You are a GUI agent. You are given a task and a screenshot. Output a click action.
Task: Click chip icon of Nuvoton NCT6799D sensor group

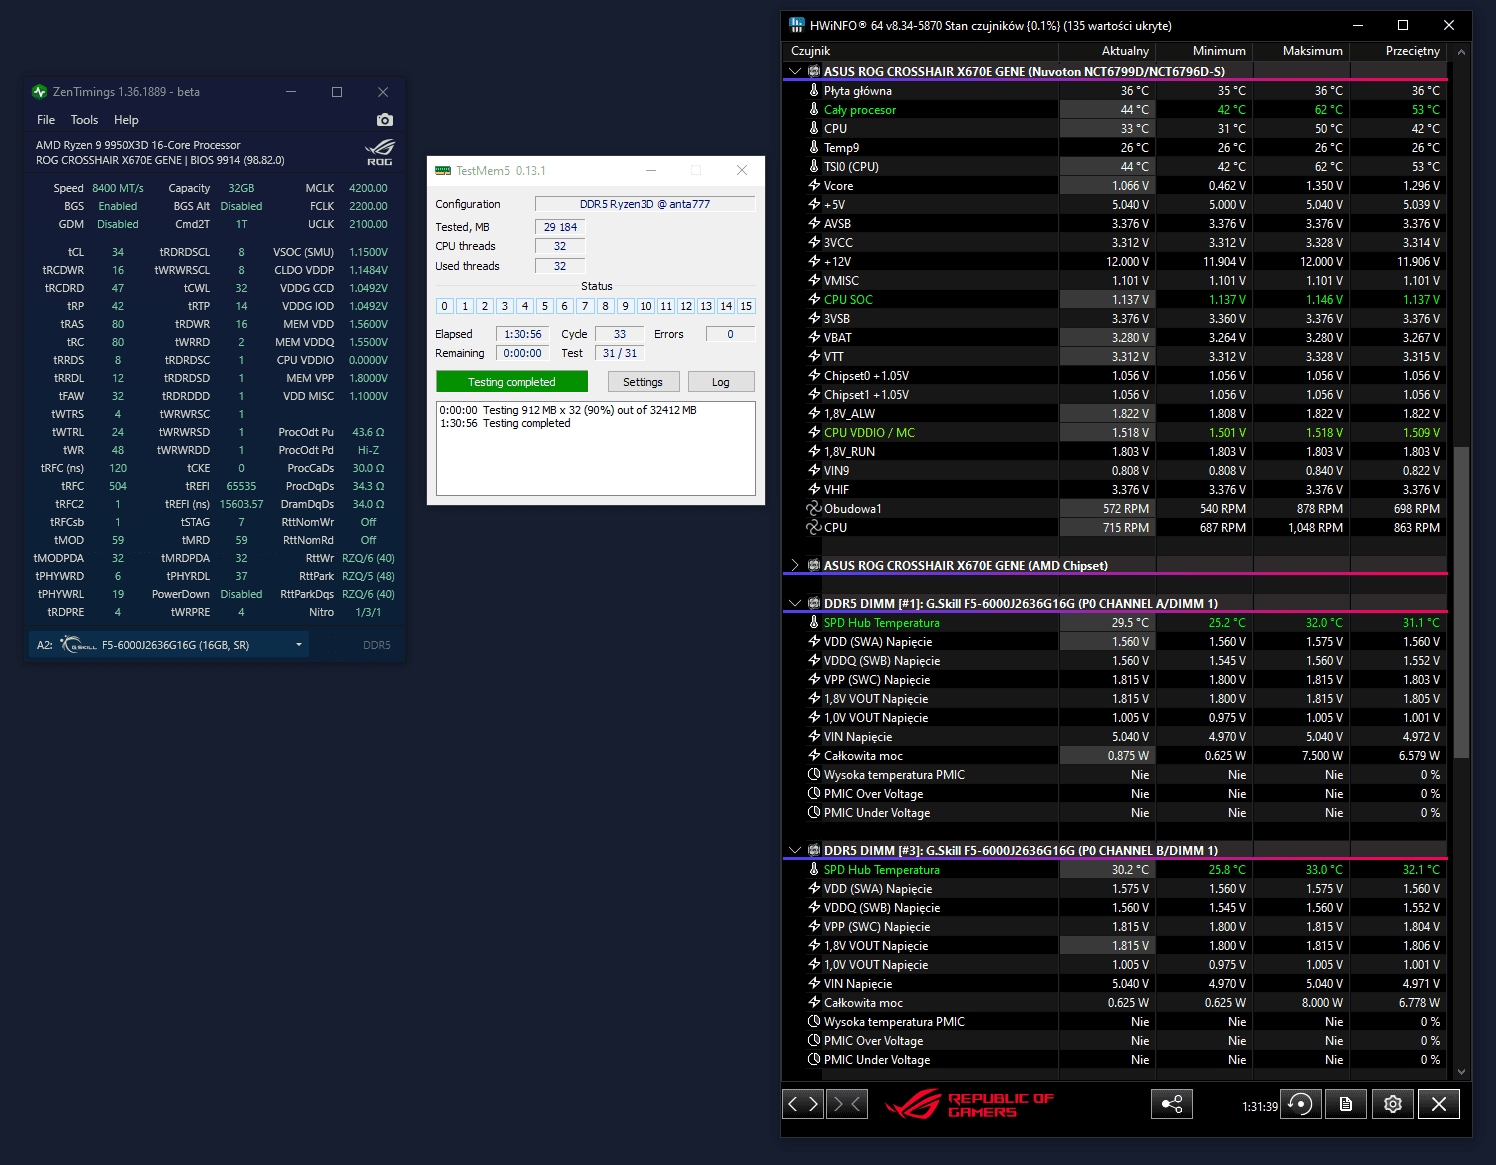[x=814, y=71]
